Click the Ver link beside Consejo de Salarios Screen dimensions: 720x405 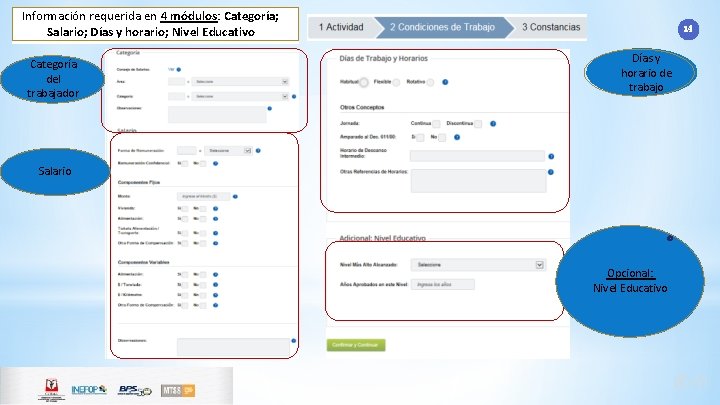(x=171, y=69)
